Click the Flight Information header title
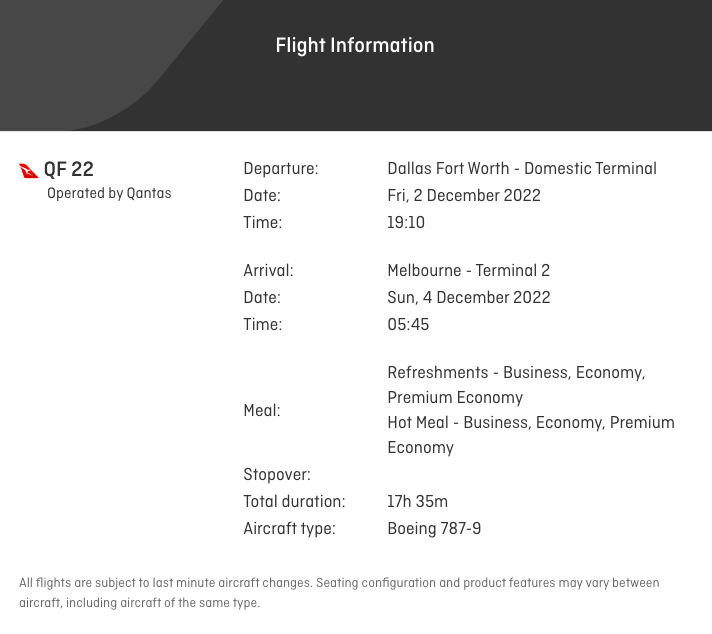The image size is (712, 634). pyautogui.click(x=355, y=45)
